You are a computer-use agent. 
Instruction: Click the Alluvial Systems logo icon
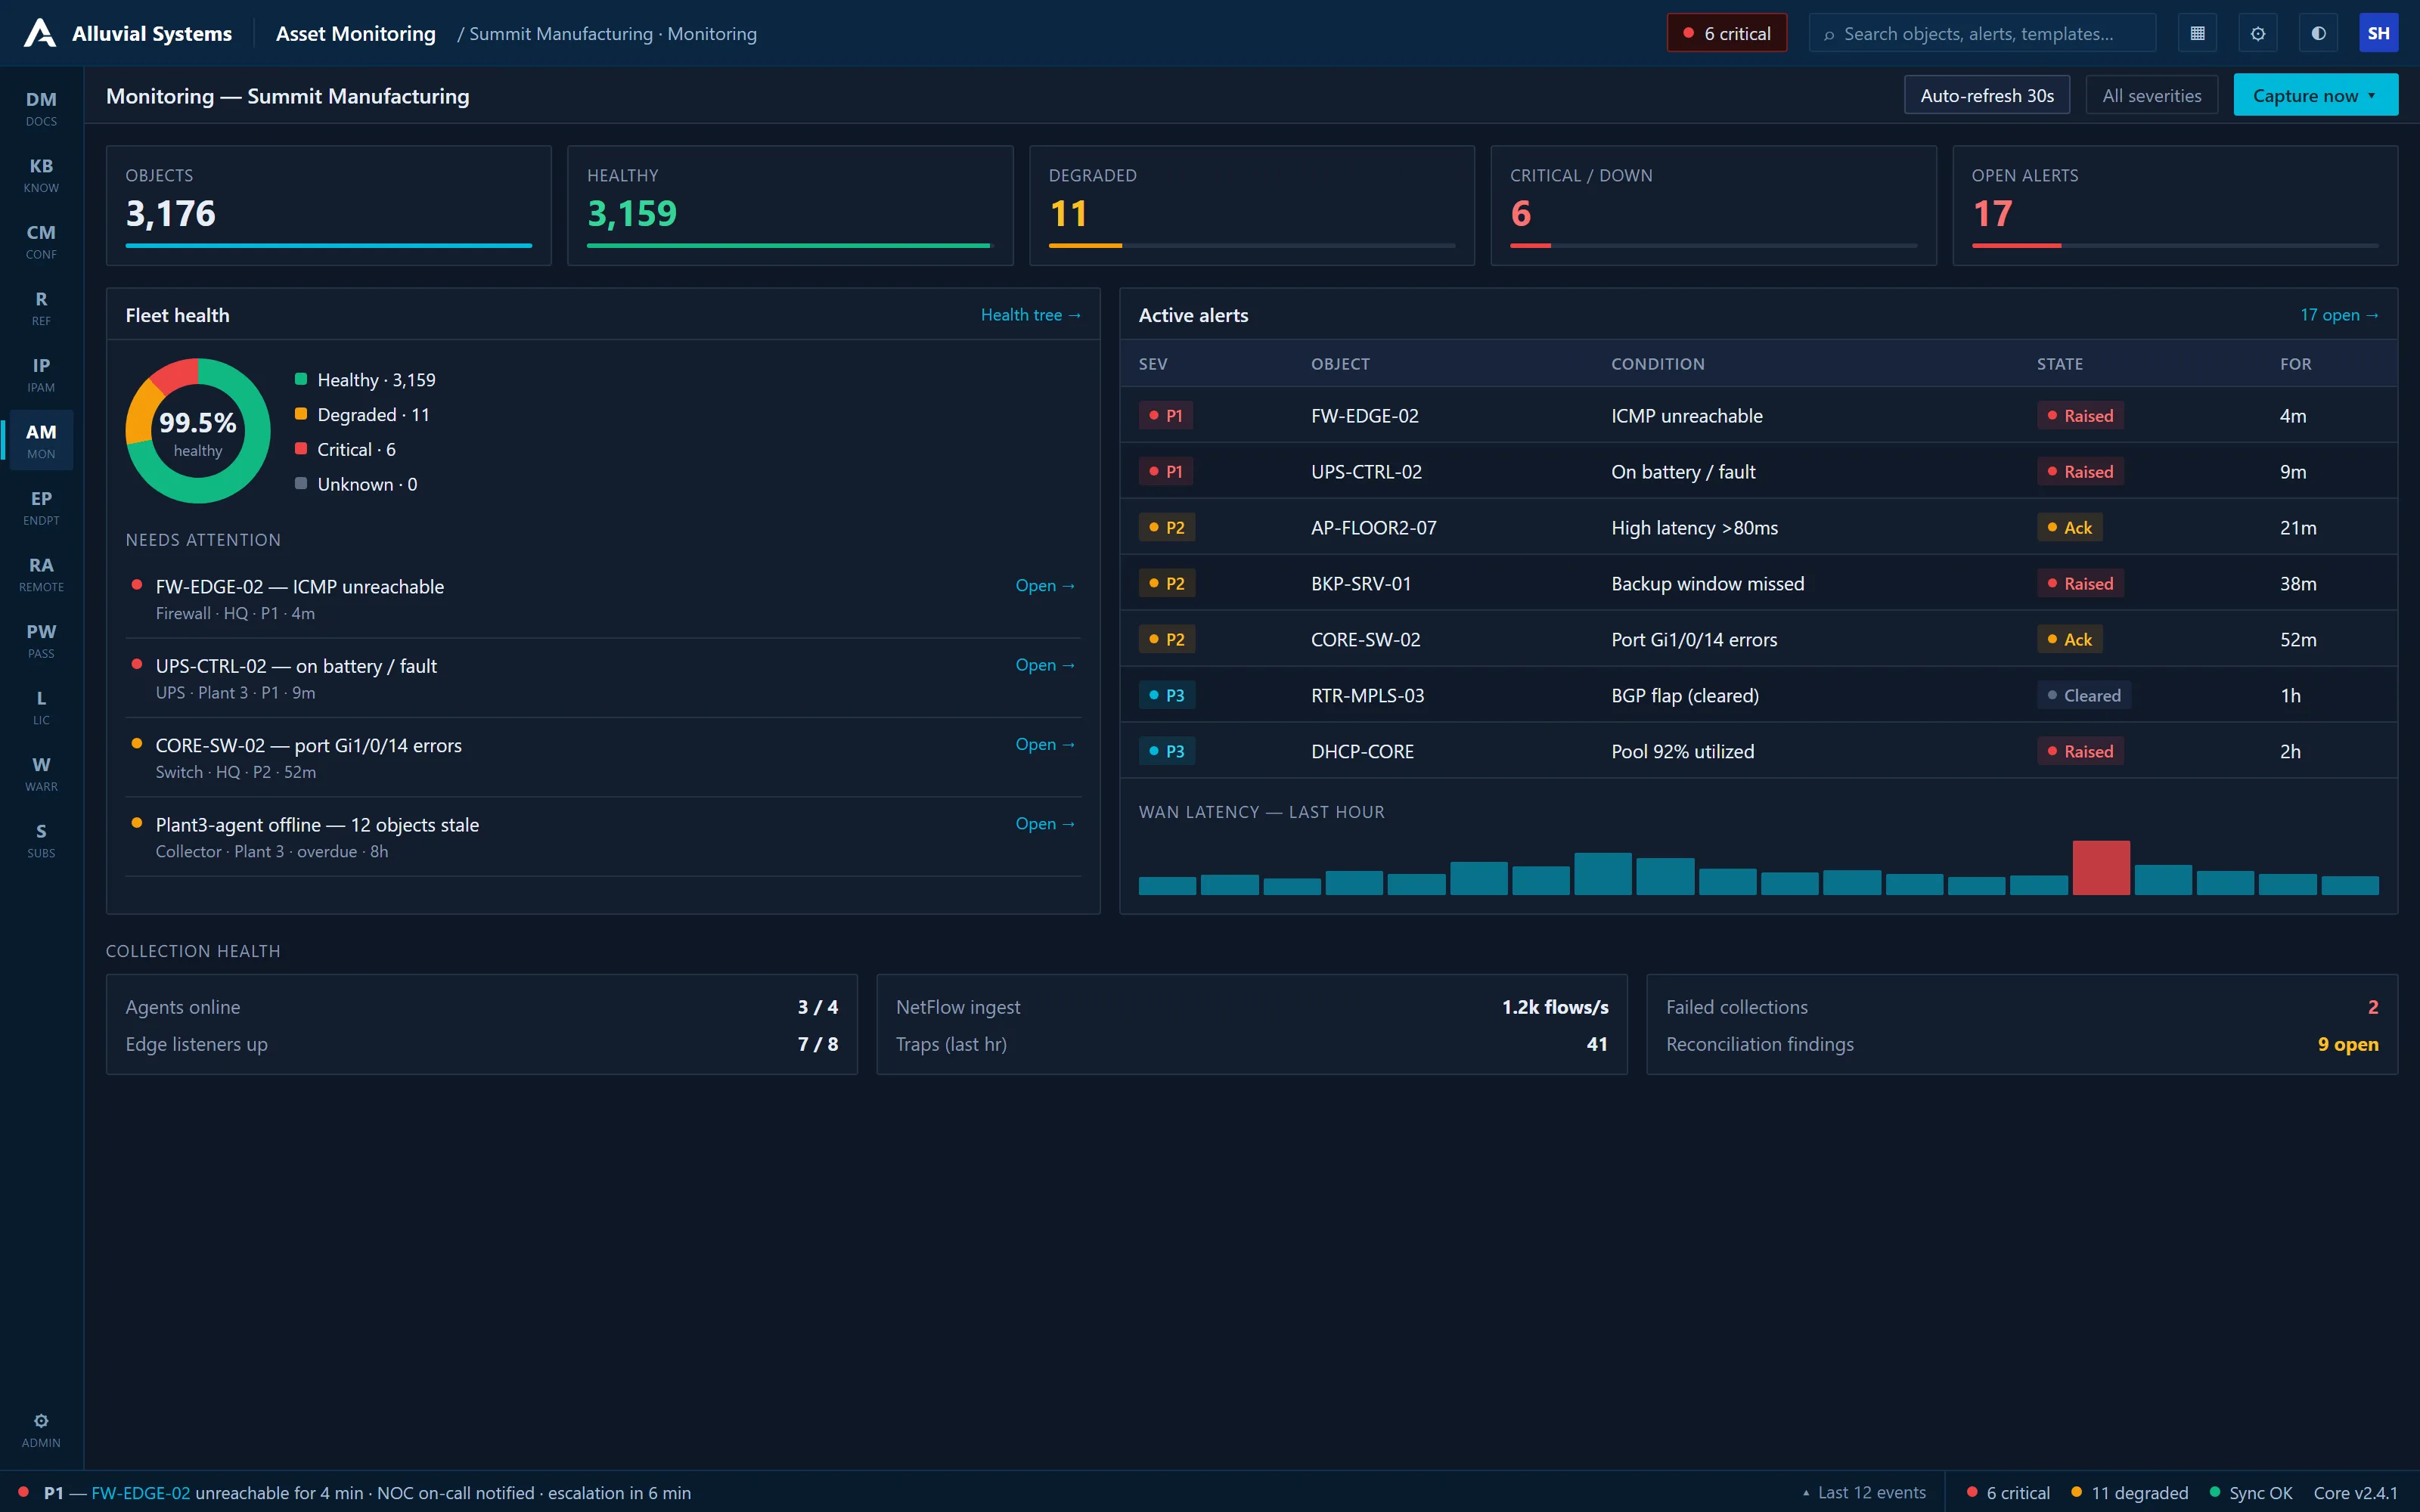pos(40,33)
